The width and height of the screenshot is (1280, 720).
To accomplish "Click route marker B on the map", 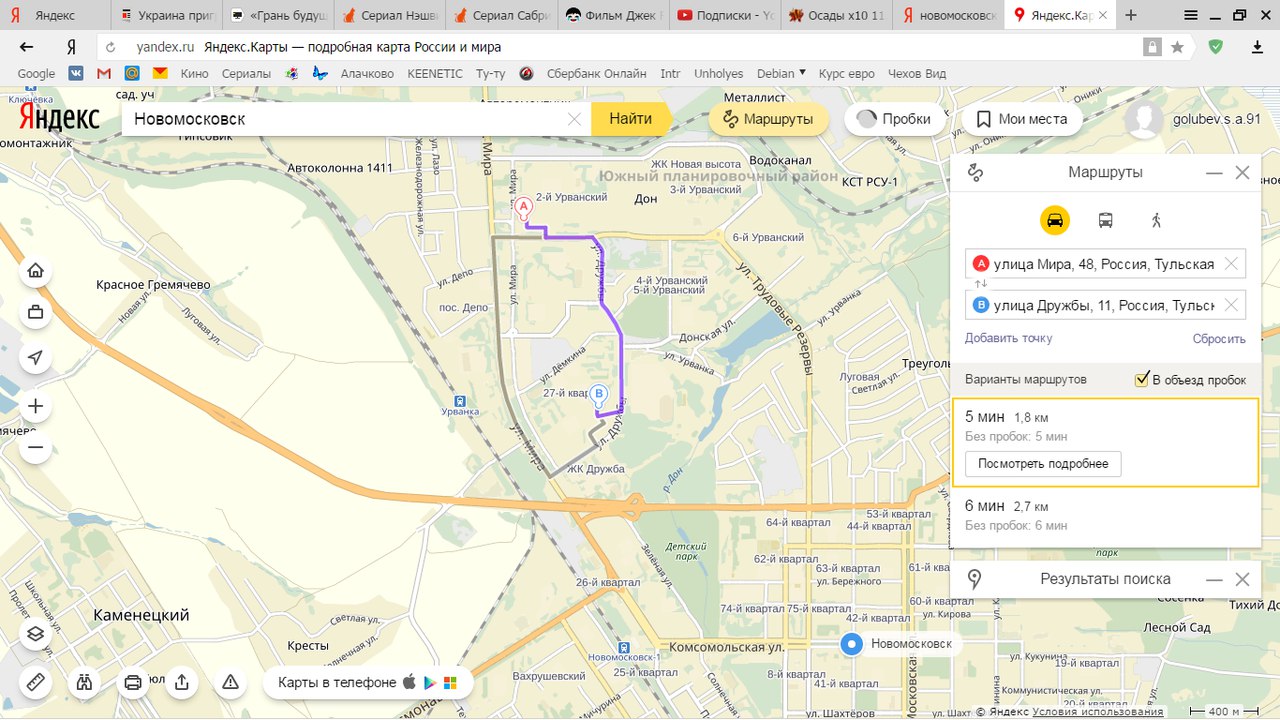I will pos(598,395).
